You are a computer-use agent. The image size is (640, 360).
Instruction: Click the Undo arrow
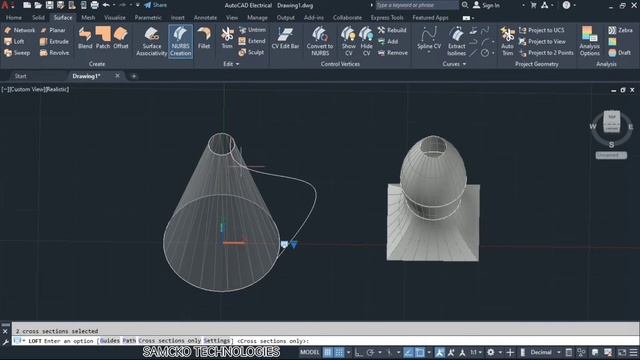tap(106, 5)
